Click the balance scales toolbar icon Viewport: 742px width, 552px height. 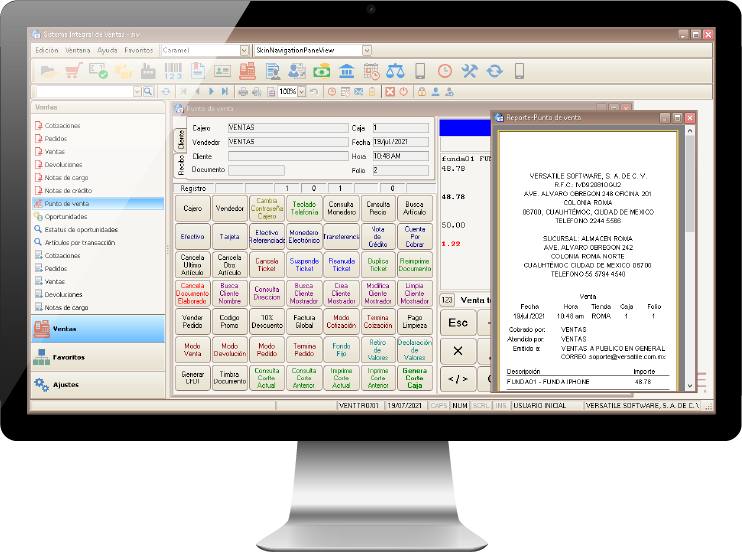395,71
